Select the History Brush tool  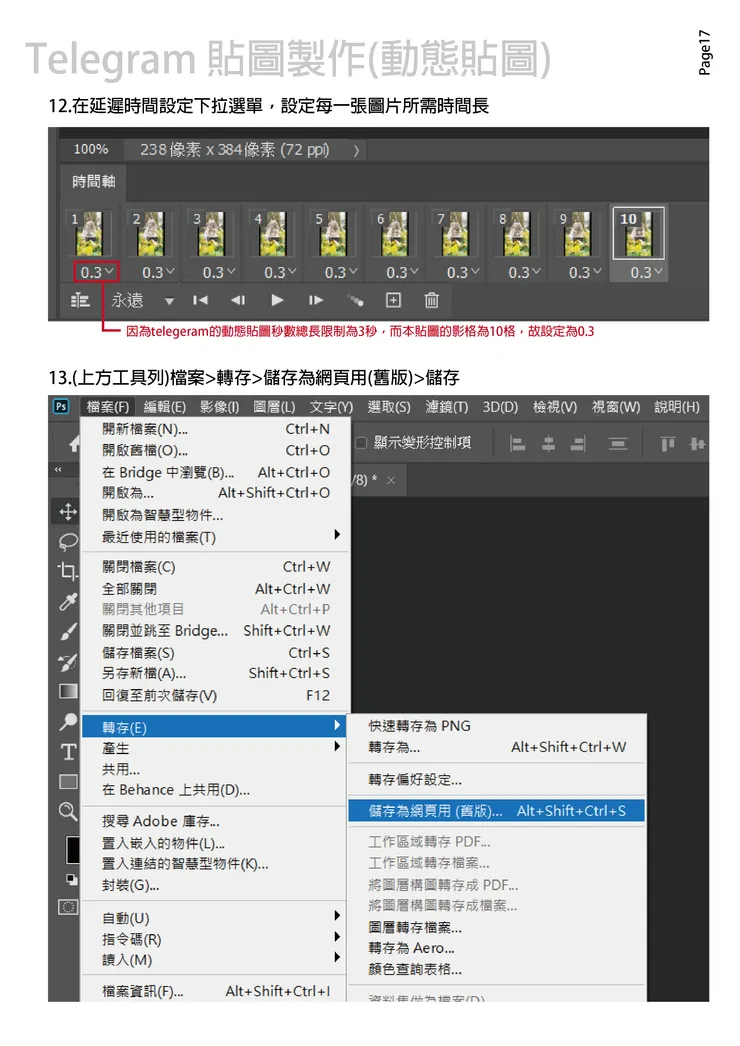(x=67, y=662)
